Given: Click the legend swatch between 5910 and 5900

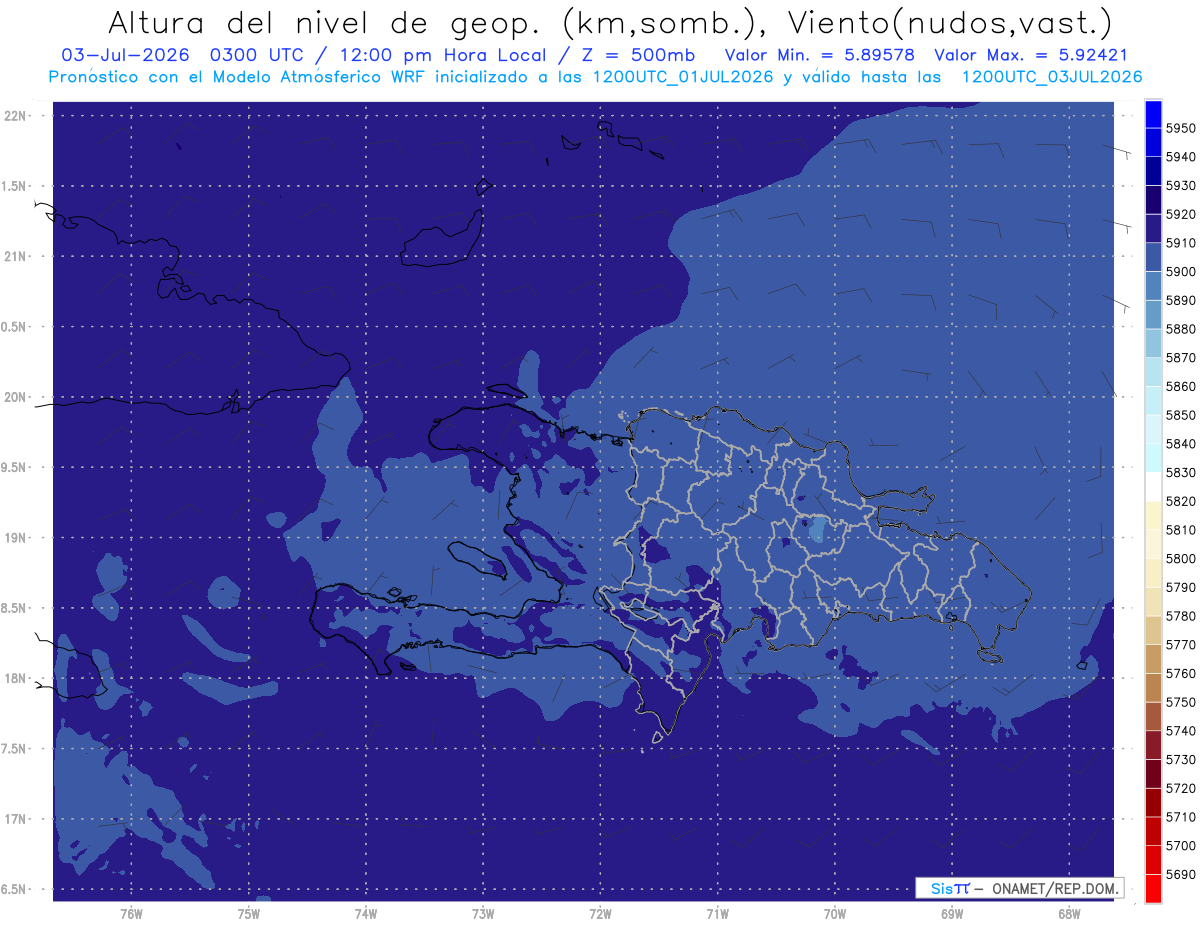Looking at the screenshot, I should click(1153, 258).
